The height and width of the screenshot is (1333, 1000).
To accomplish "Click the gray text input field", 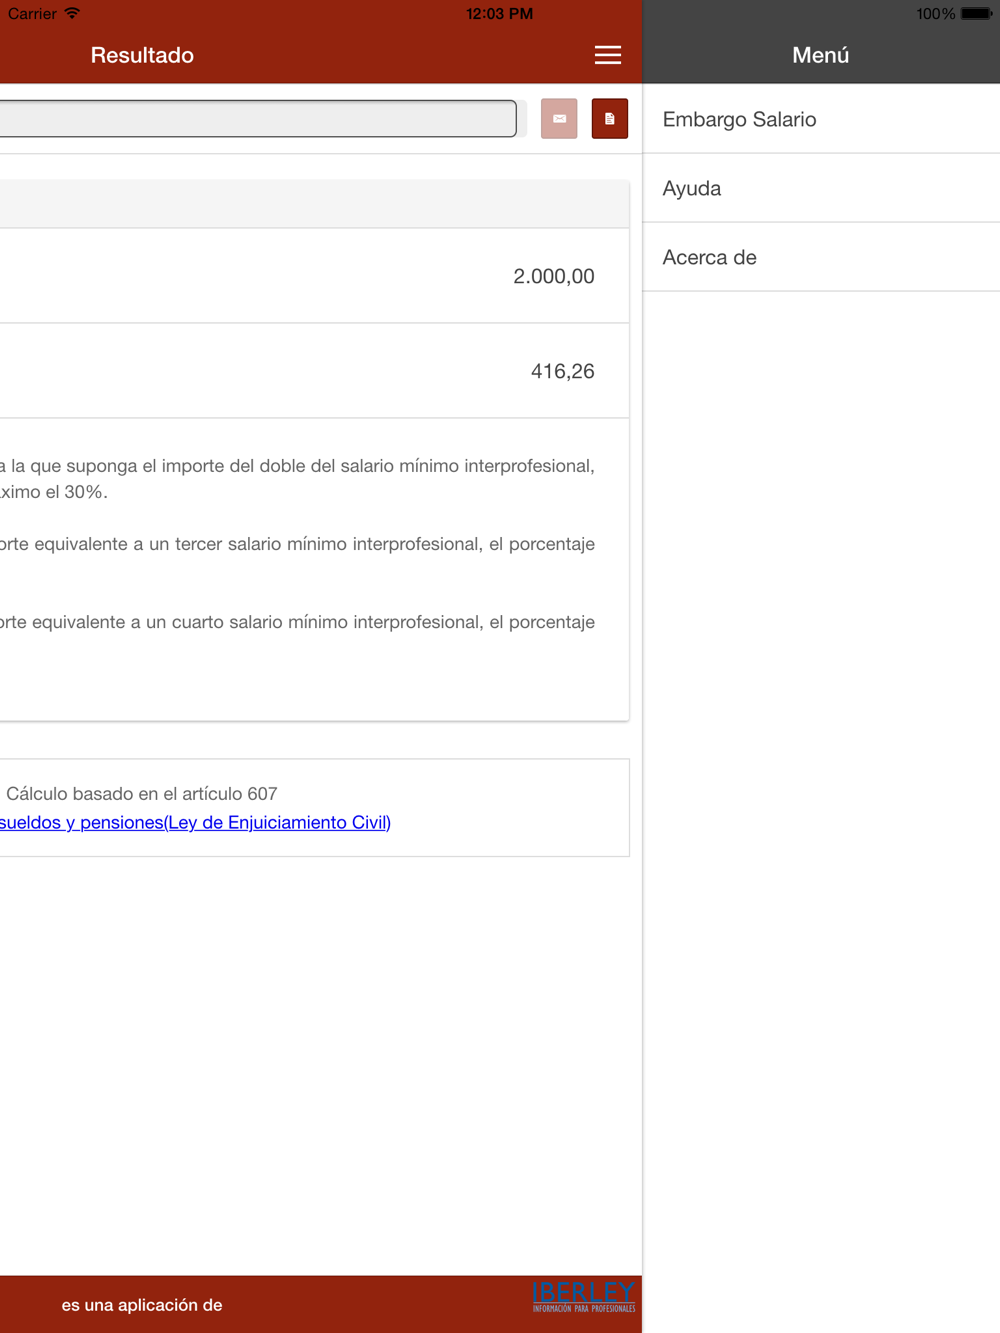I will (x=258, y=119).
